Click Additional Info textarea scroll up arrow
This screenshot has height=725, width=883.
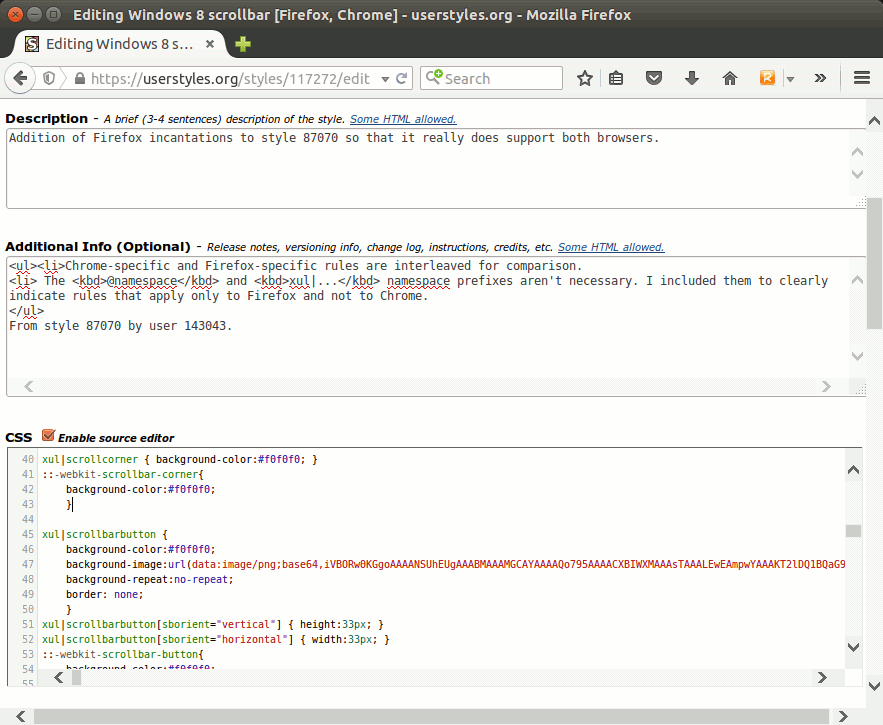pos(858,279)
